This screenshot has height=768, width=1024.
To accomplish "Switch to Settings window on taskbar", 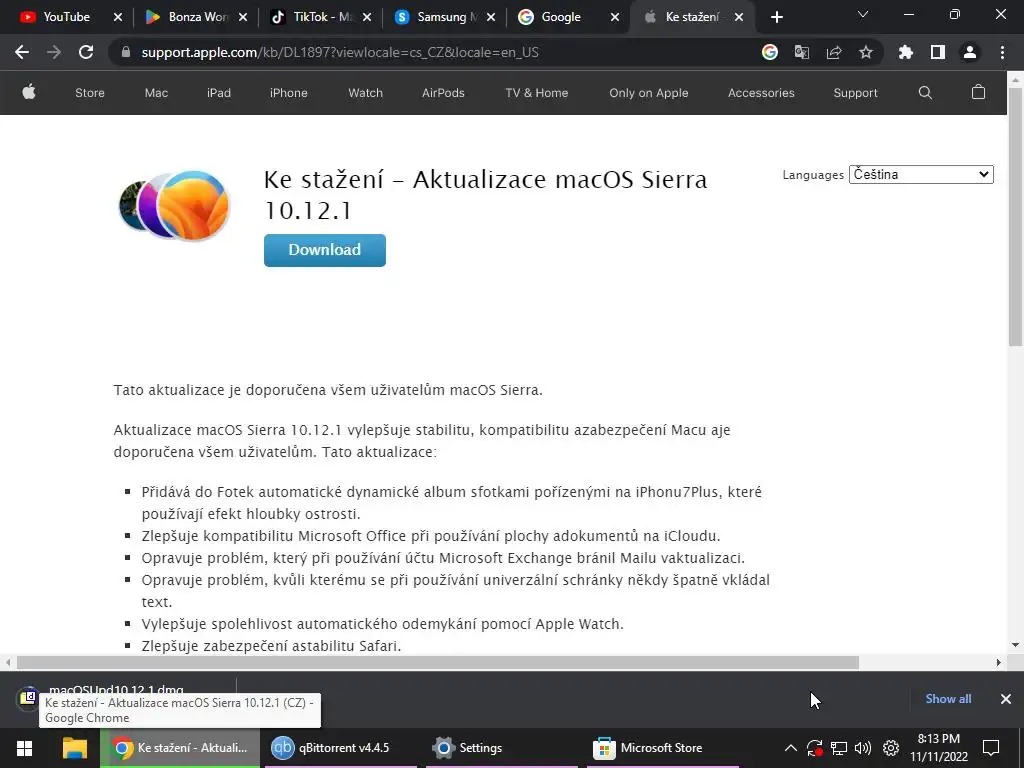I will point(500,748).
